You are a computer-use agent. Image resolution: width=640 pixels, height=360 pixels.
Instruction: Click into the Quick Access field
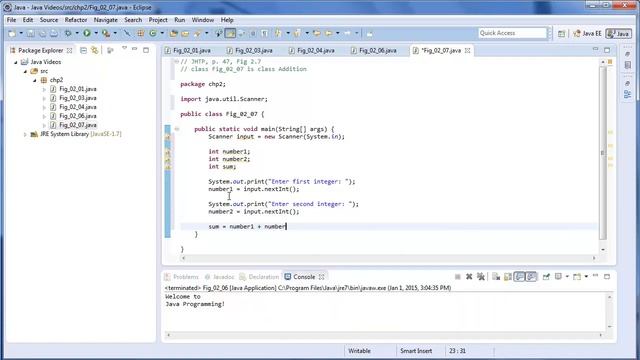pyautogui.click(x=512, y=33)
